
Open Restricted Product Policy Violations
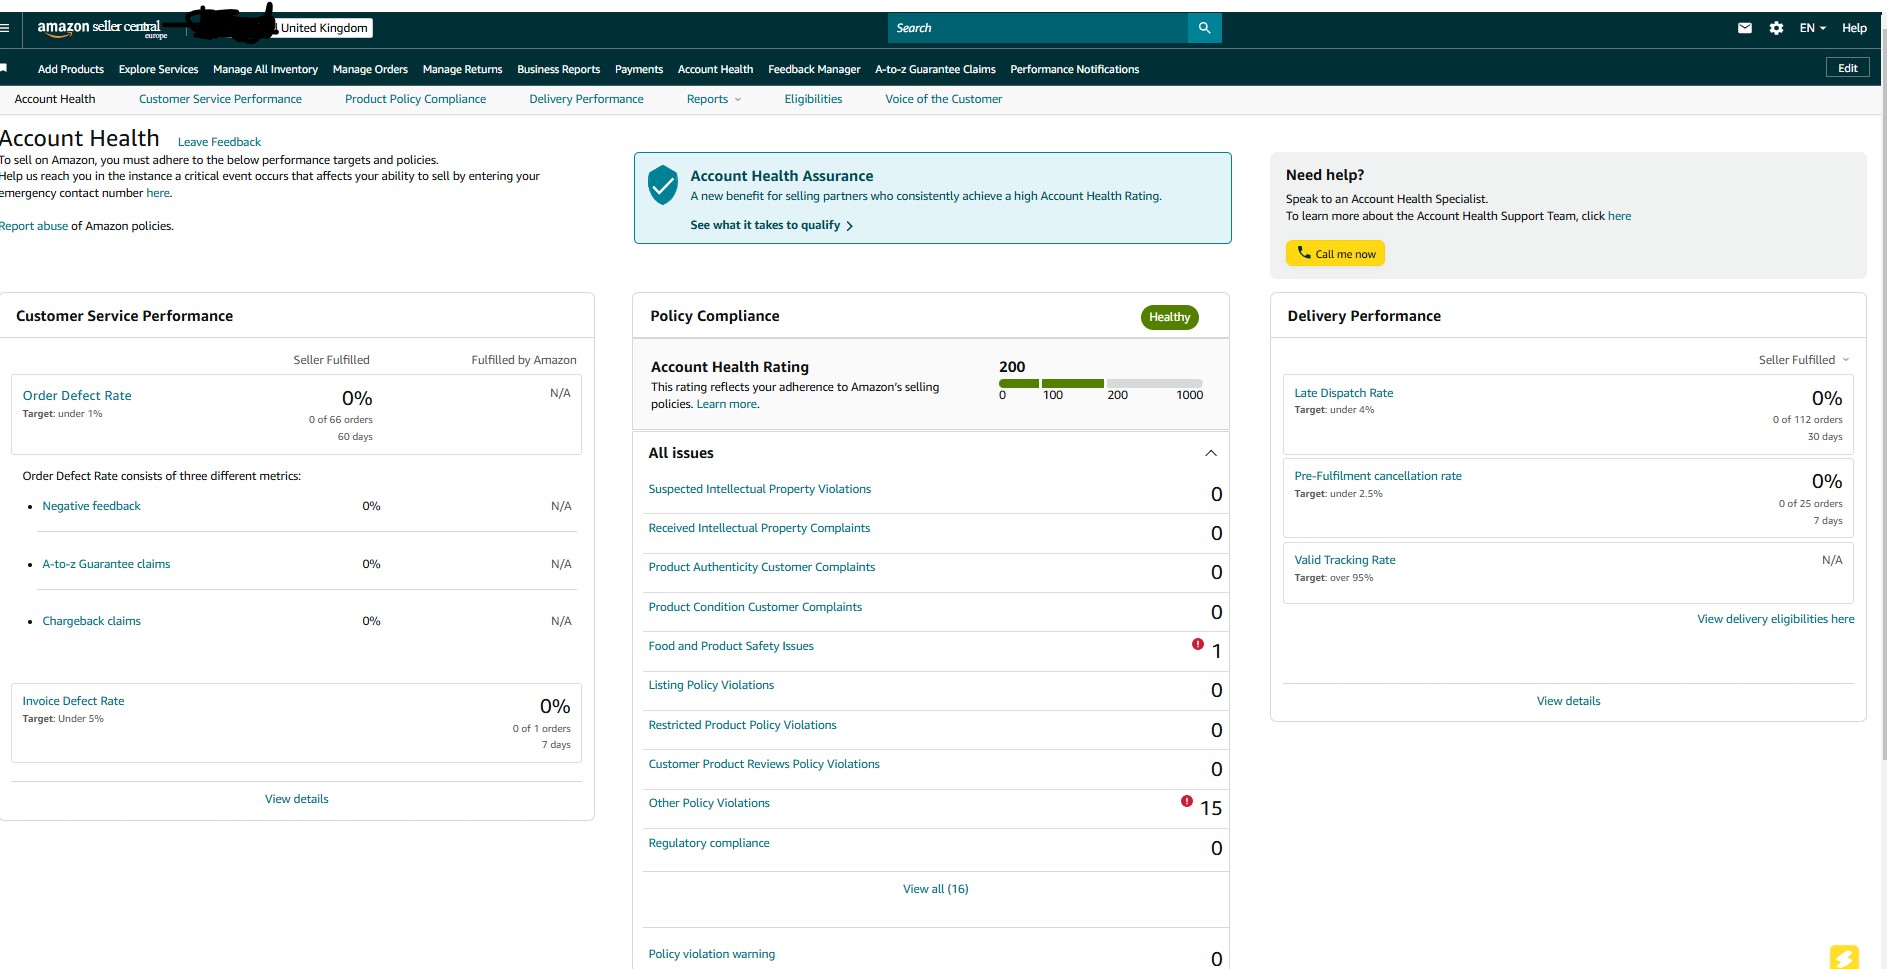coord(742,725)
